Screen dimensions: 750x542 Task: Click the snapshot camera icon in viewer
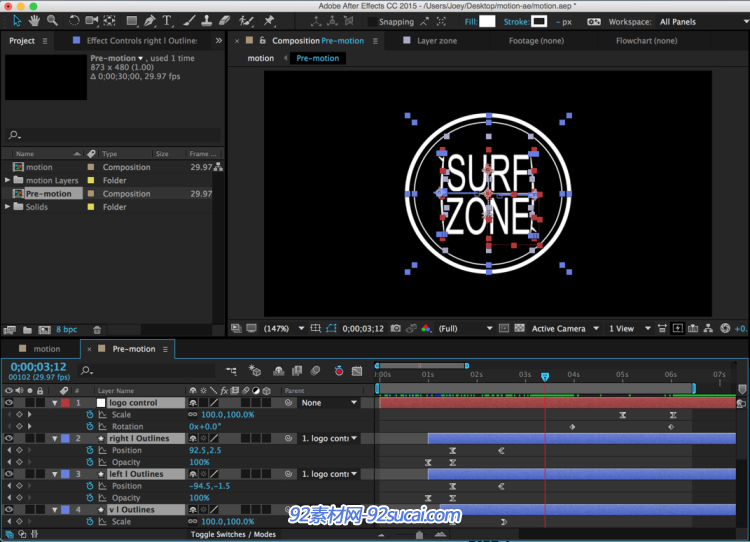coord(396,328)
